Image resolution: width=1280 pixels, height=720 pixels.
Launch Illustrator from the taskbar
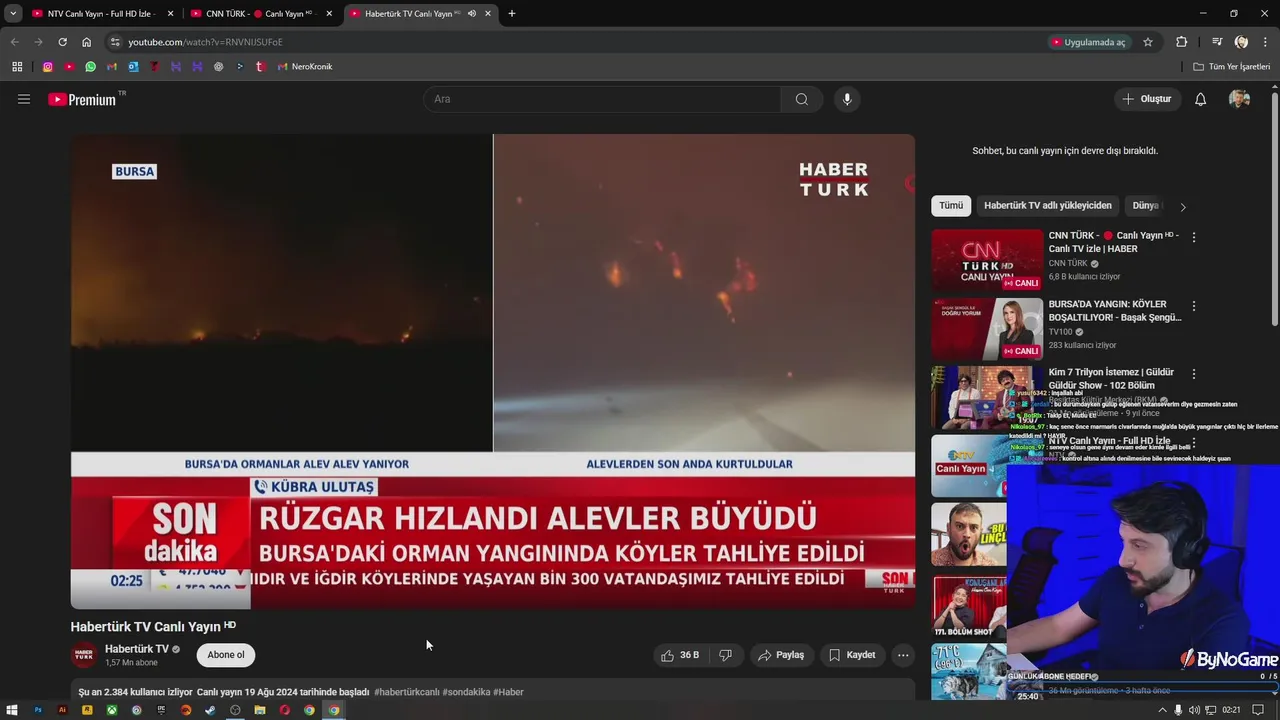click(x=62, y=710)
